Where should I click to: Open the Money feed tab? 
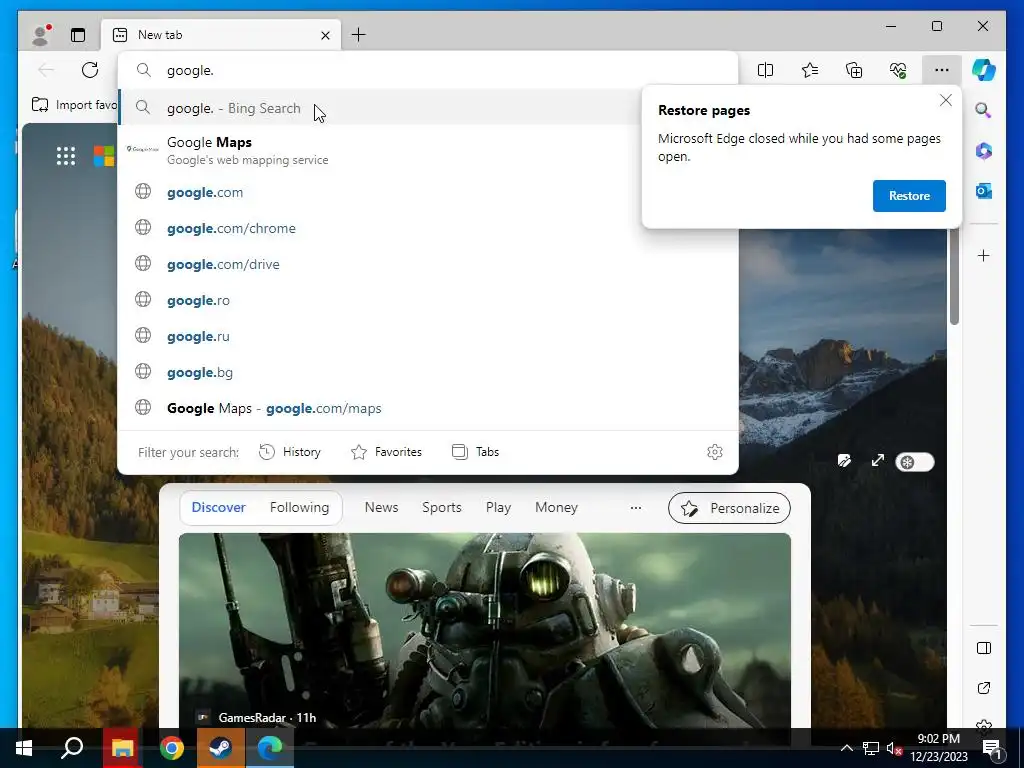click(556, 507)
